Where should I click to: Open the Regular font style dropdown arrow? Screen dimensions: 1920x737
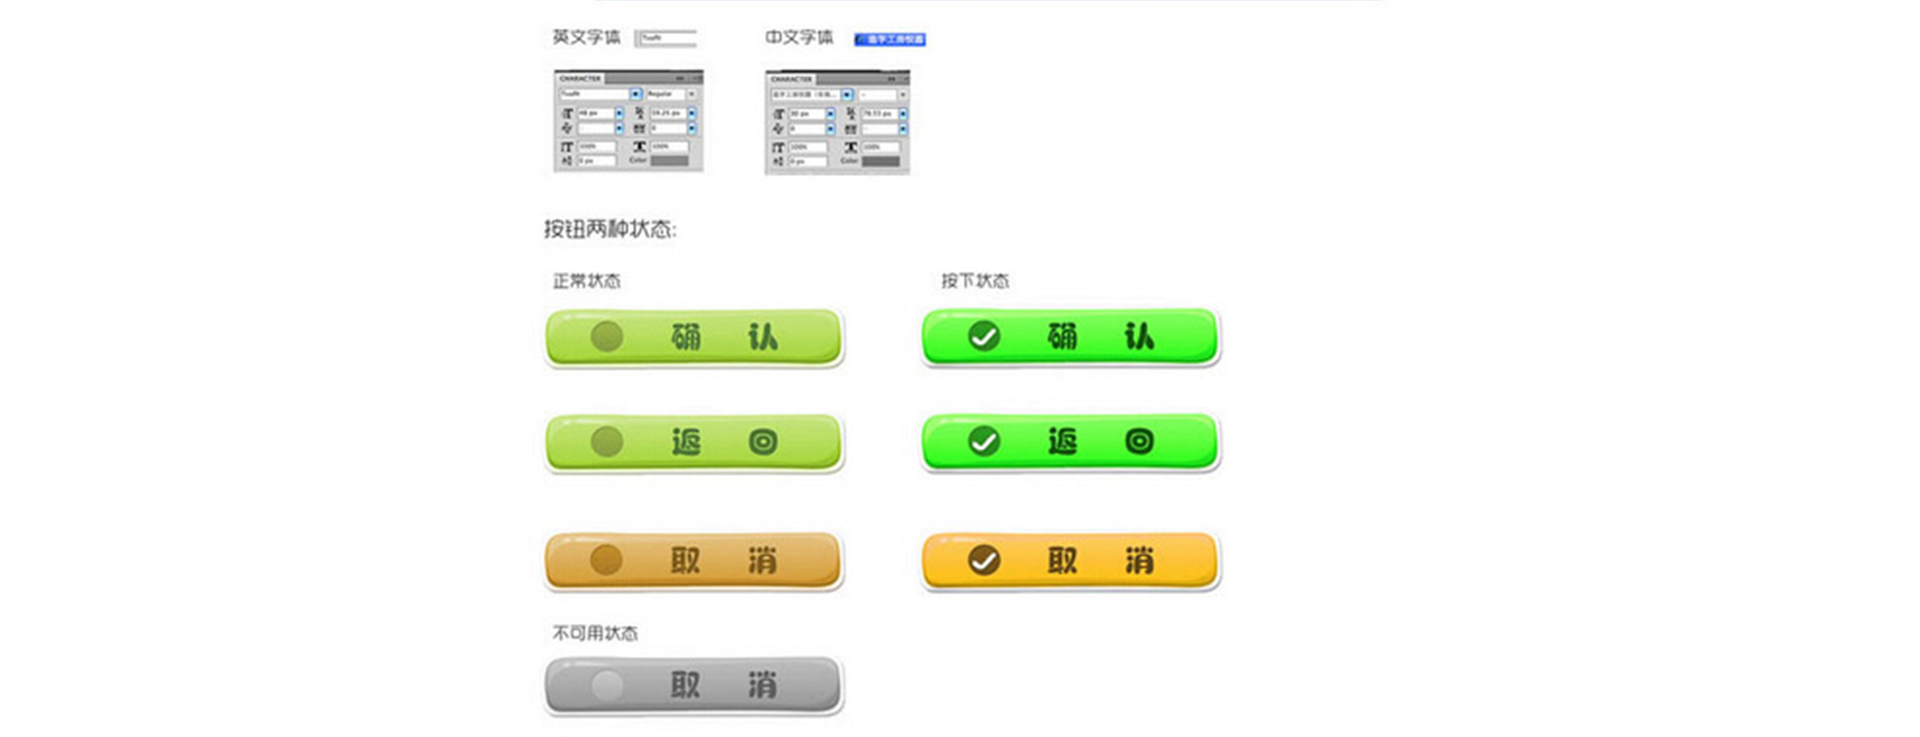(x=691, y=94)
